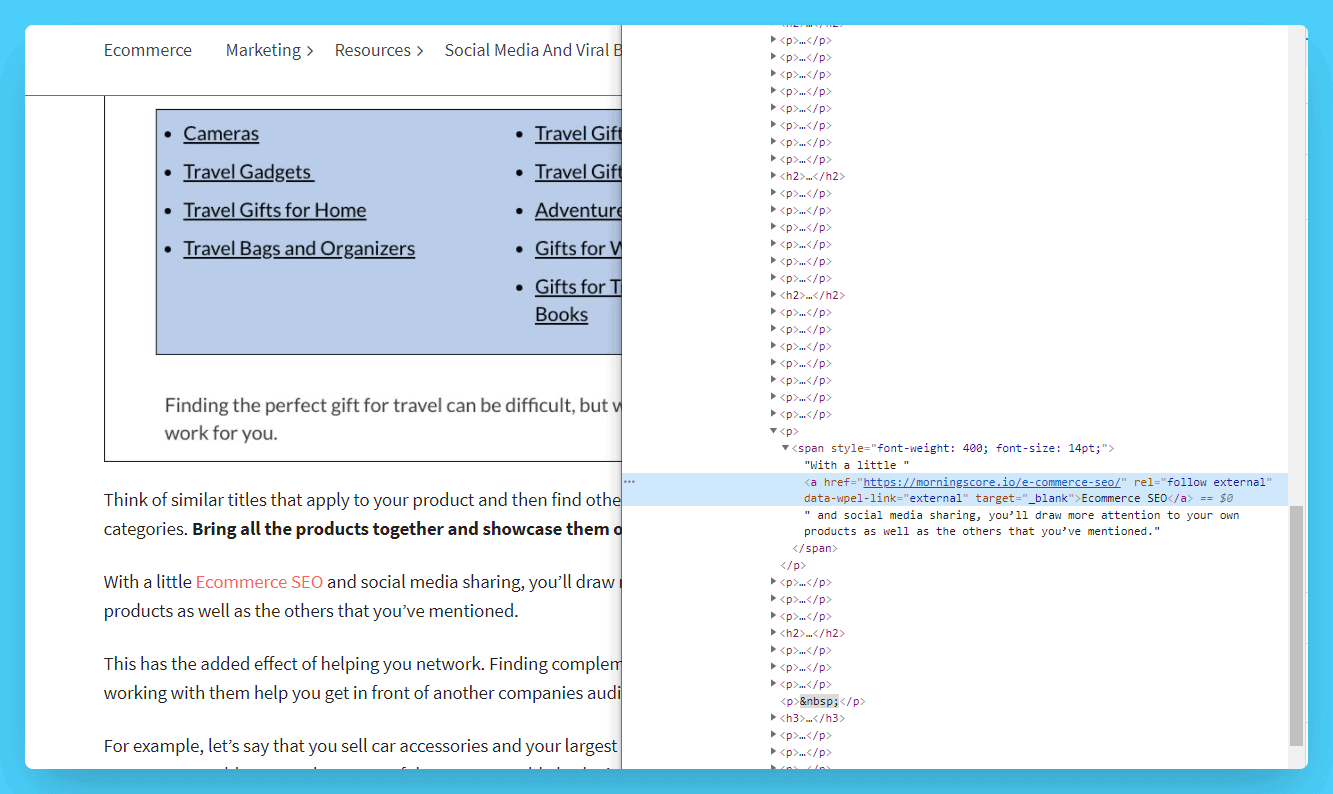Viewport: 1333px width, 794px height.
Task: Click the ellipsis icon beside the selected anchor row
Action: coord(629,482)
